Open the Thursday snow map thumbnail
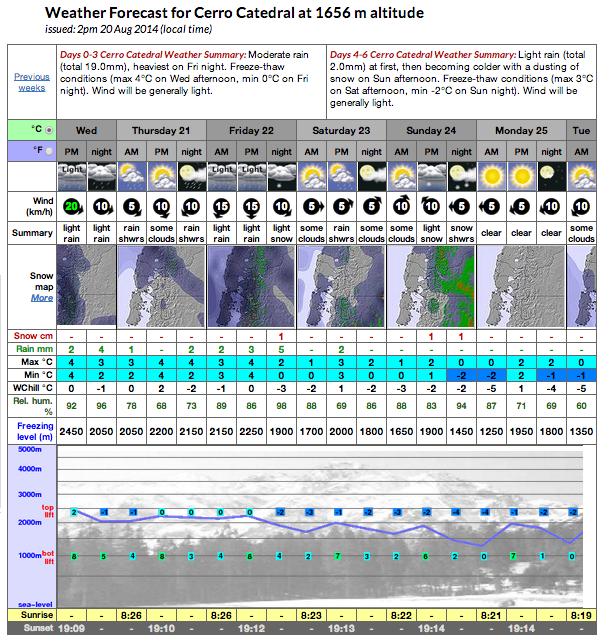597x635 pixels. coord(162,286)
